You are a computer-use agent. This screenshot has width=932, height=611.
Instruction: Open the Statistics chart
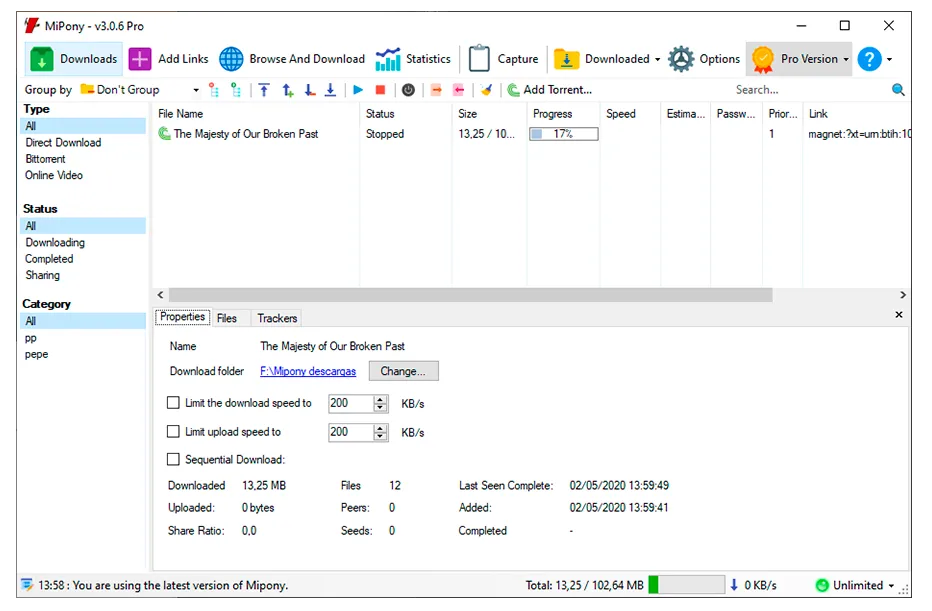tap(388, 59)
